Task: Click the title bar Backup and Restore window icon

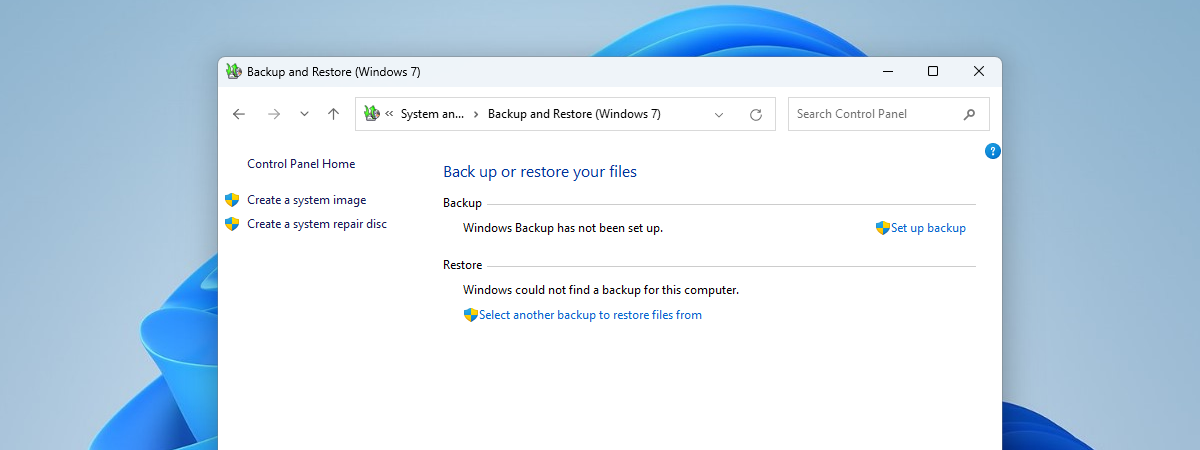Action: tap(233, 71)
